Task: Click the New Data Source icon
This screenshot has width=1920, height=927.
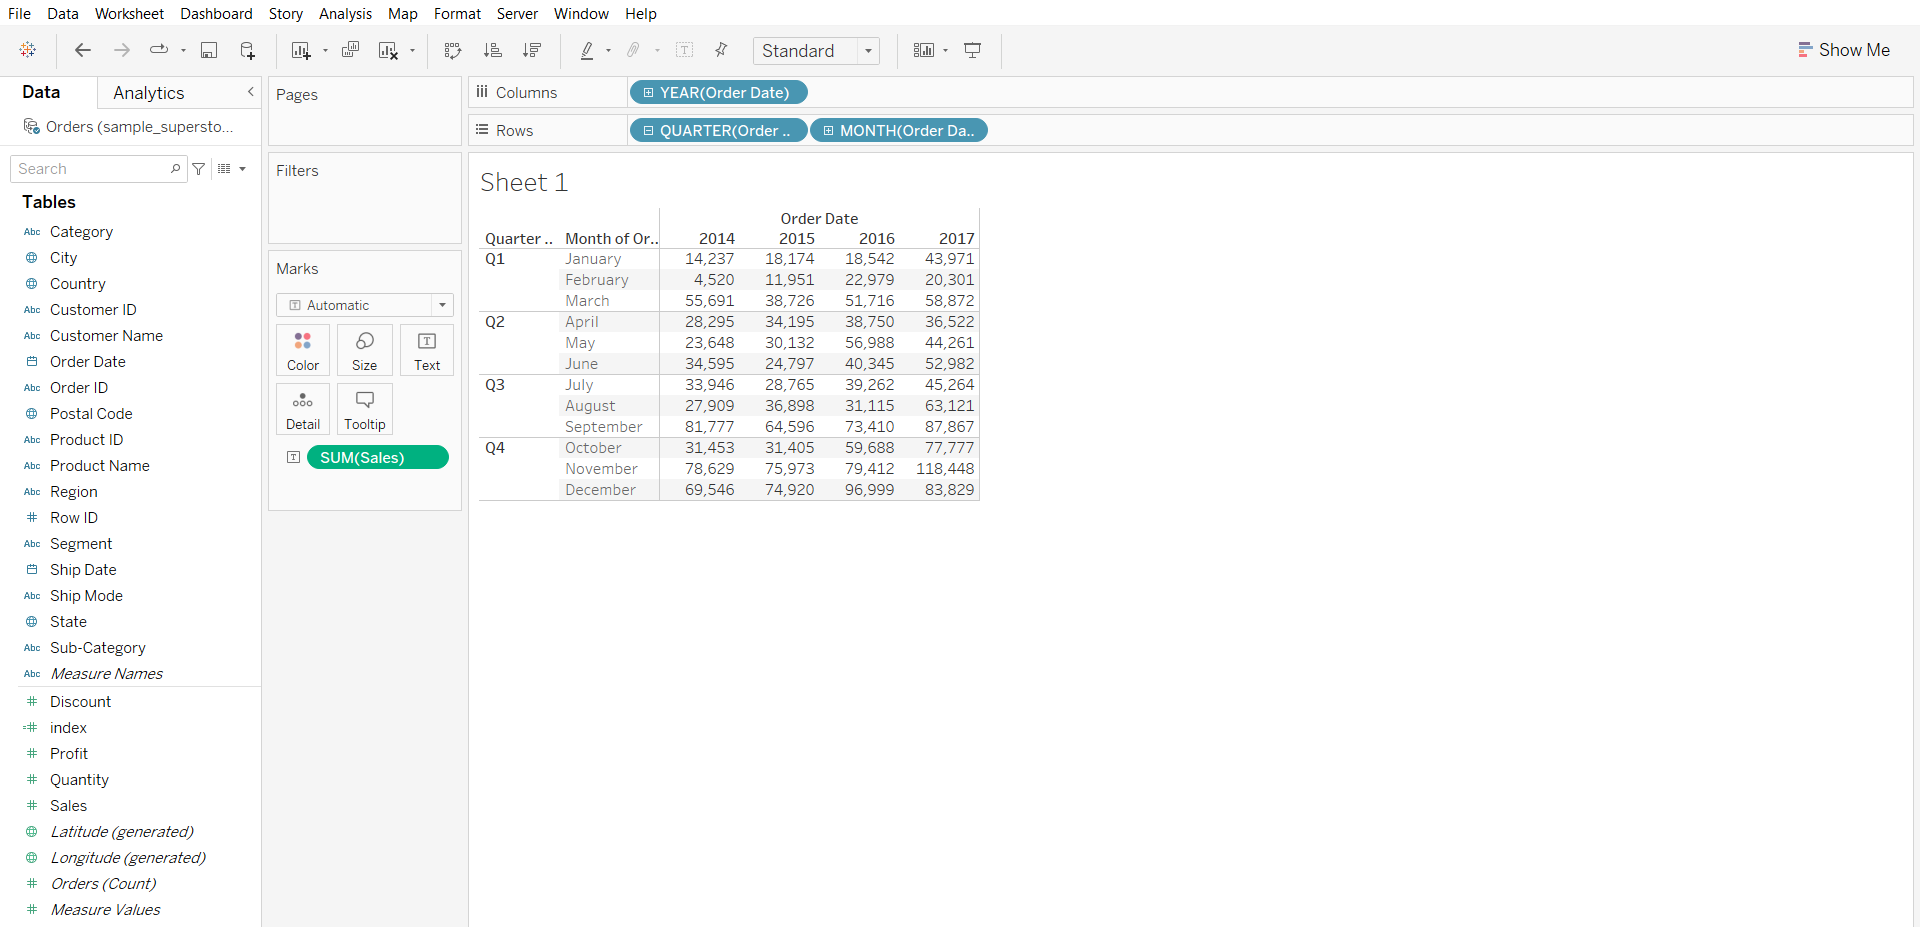Action: [x=247, y=51]
